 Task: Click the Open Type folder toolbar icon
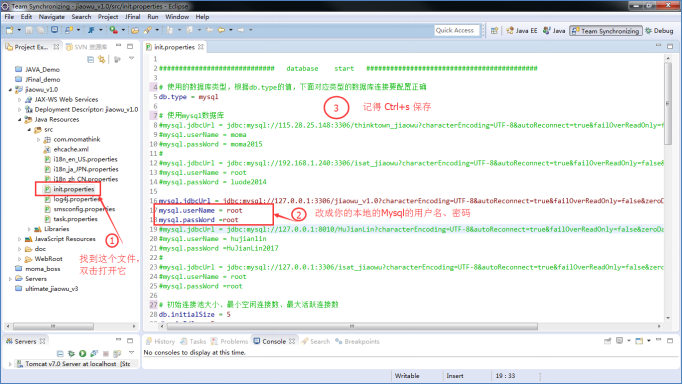[x=135, y=30]
